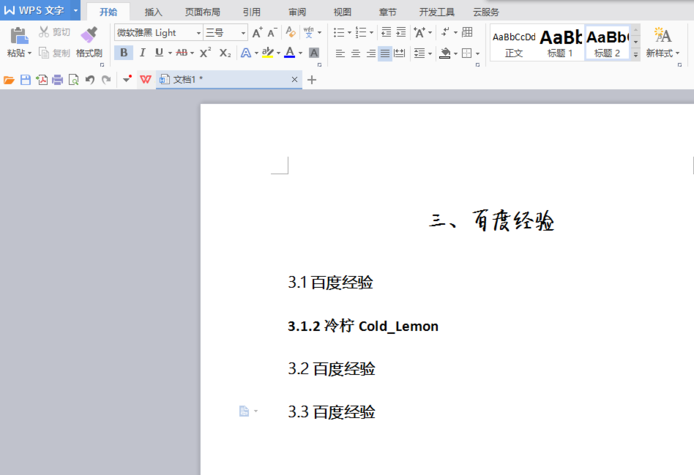Click the Copy (复制) icon
The image size is (694, 475).
43,53
